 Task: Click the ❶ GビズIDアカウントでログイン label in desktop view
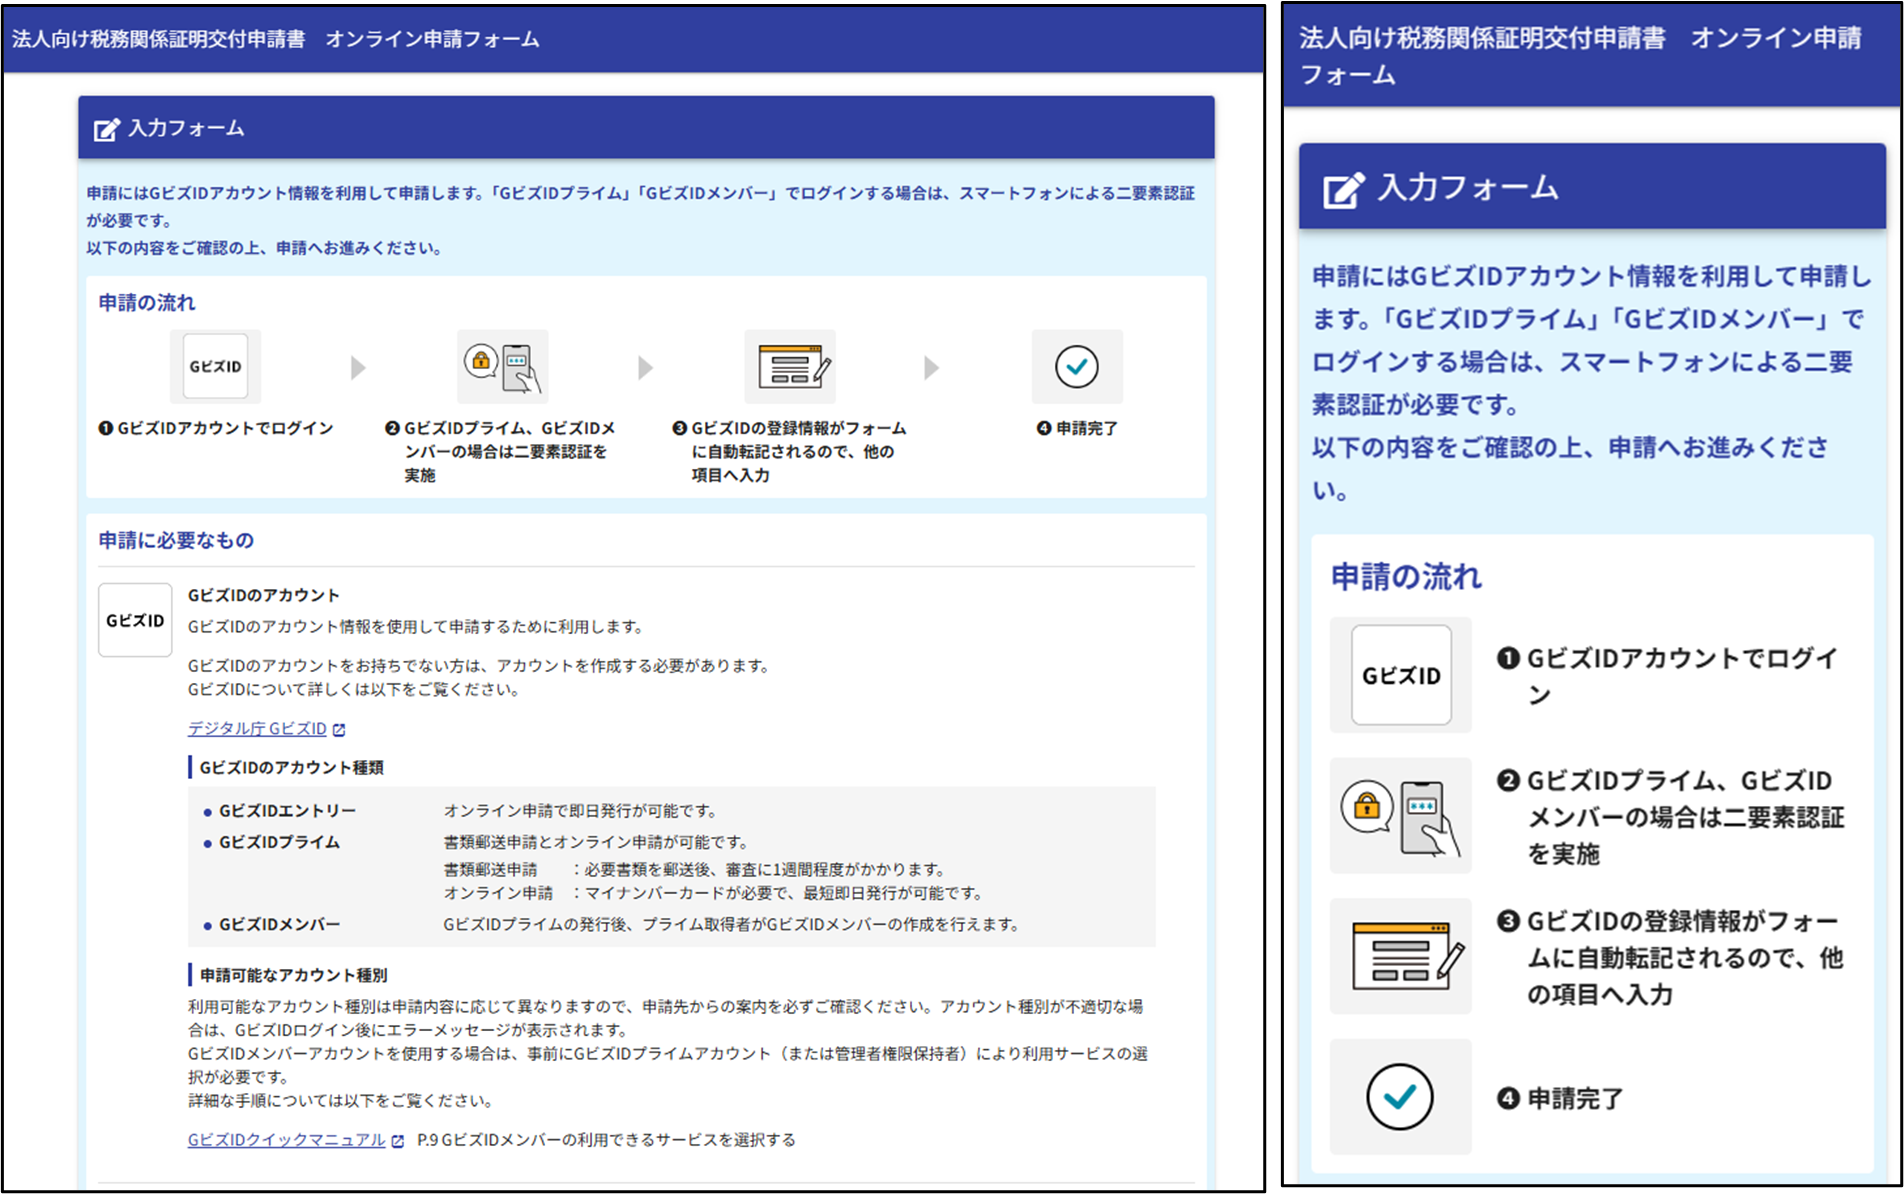coord(216,428)
